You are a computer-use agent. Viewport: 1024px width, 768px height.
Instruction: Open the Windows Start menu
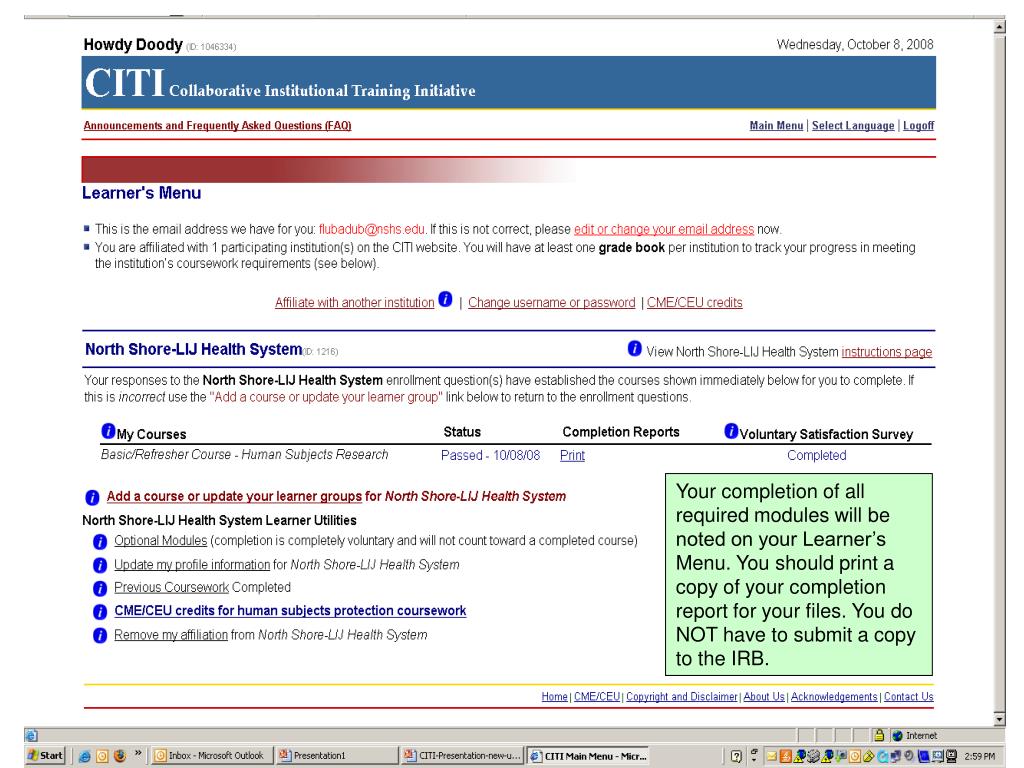[x=45, y=756]
